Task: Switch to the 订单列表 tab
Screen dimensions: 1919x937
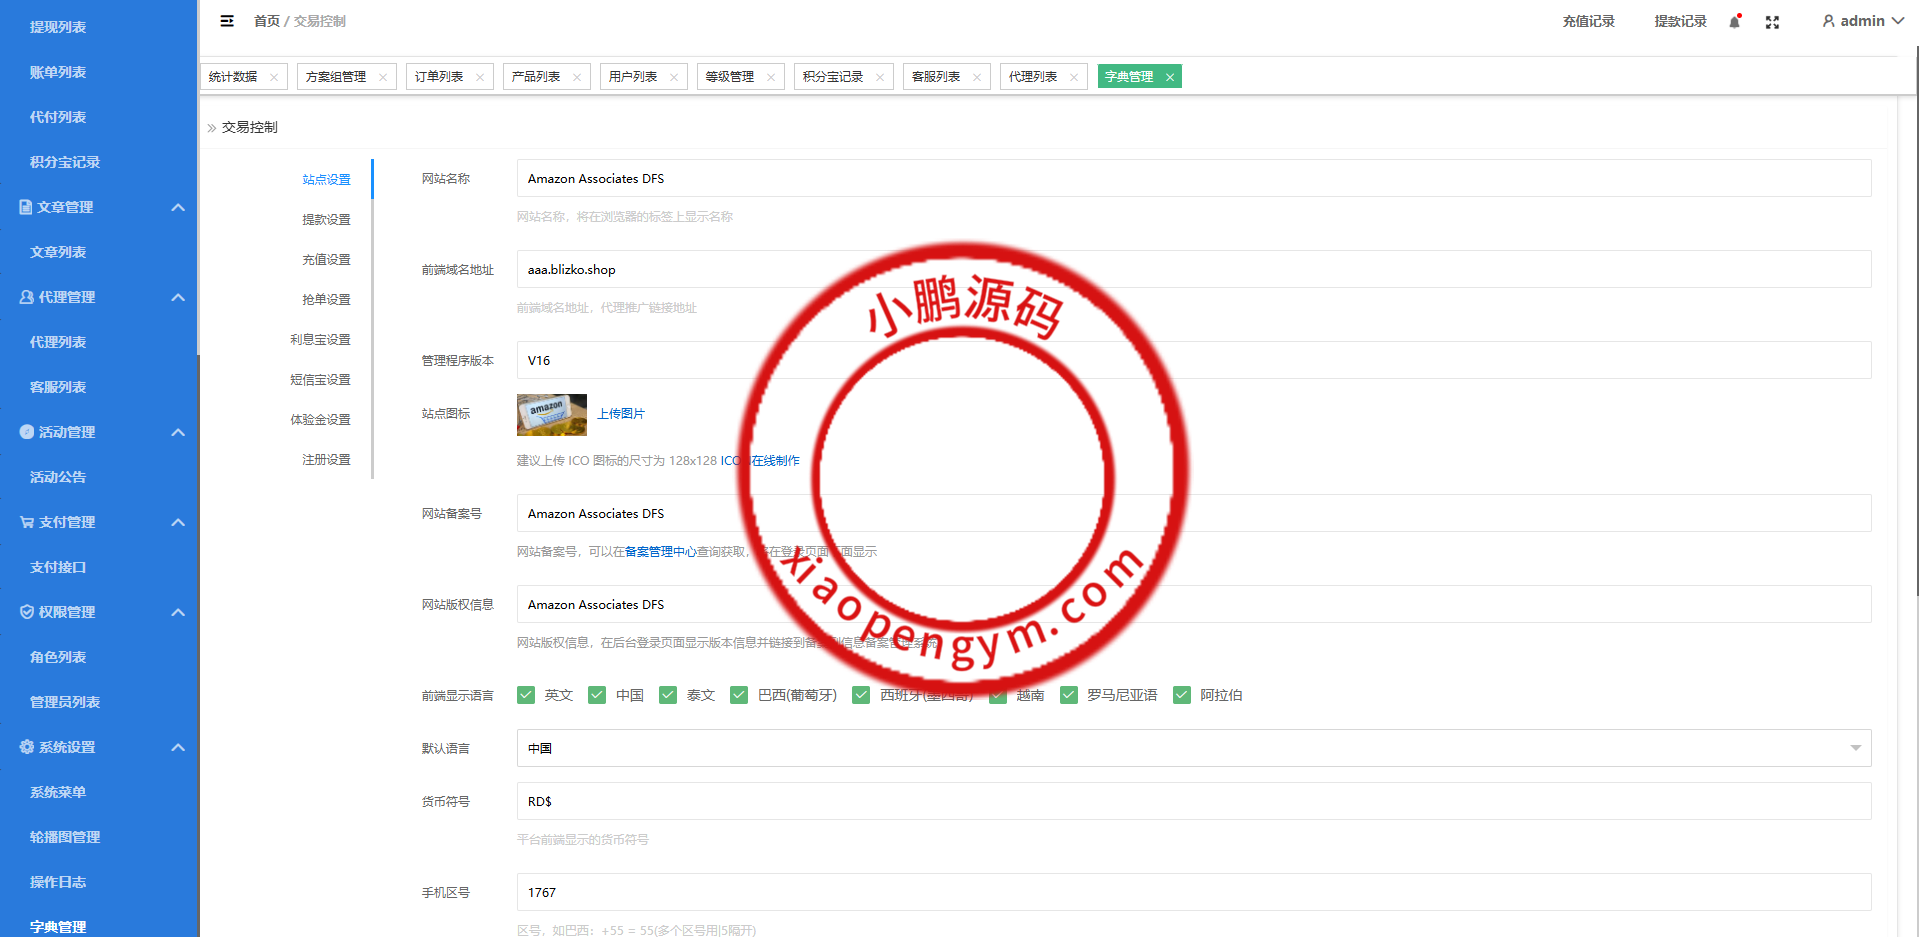Action: click(439, 77)
